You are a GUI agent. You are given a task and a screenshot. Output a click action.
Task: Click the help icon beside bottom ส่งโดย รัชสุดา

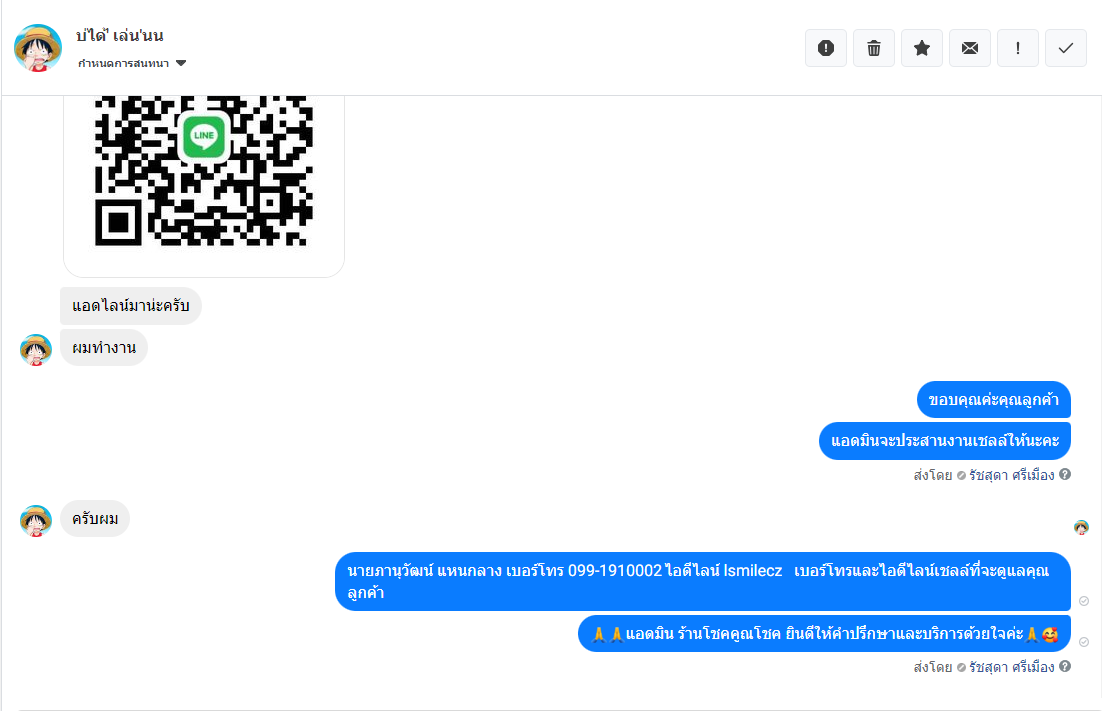pos(1065,666)
